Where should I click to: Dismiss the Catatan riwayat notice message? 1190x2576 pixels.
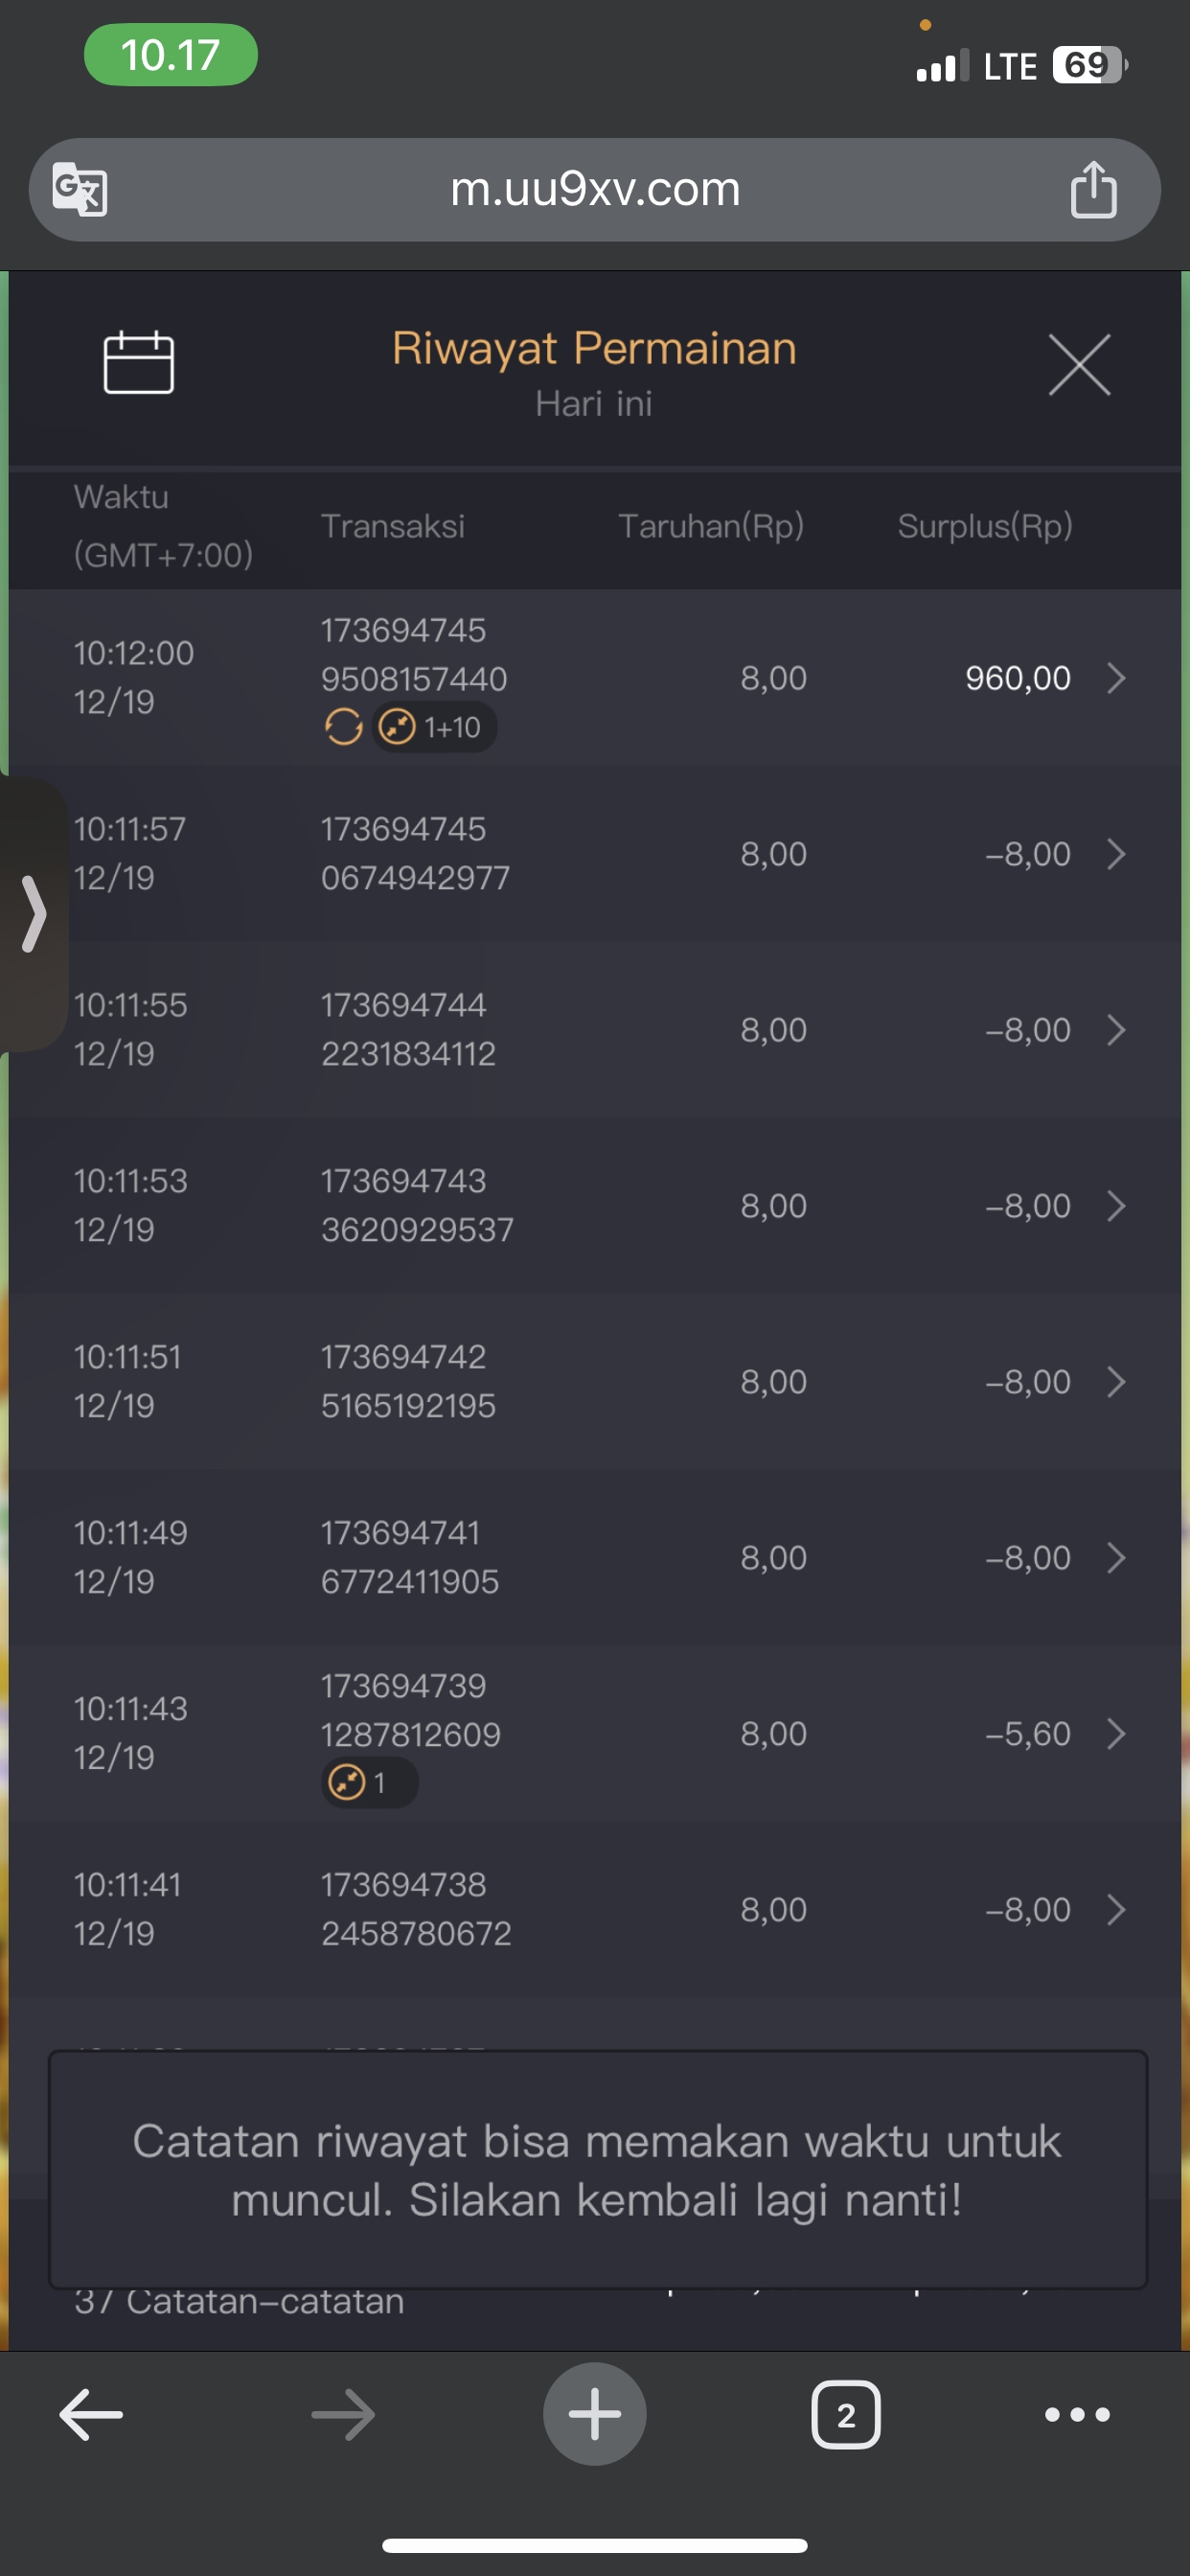[597, 2170]
